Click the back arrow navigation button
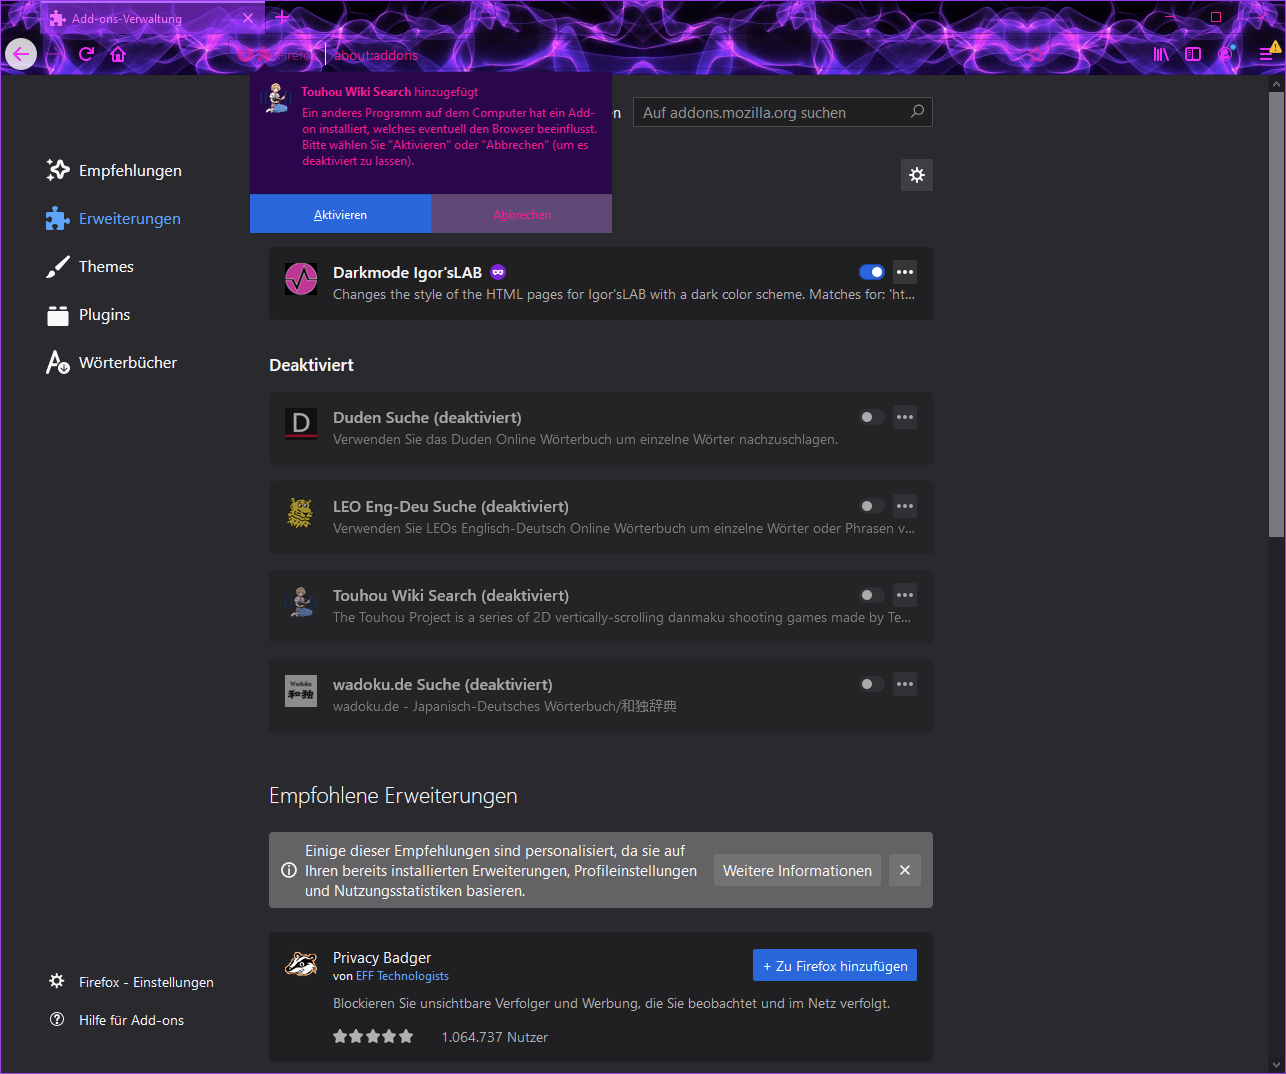Screen dimensions: 1286x1074 pos(21,54)
